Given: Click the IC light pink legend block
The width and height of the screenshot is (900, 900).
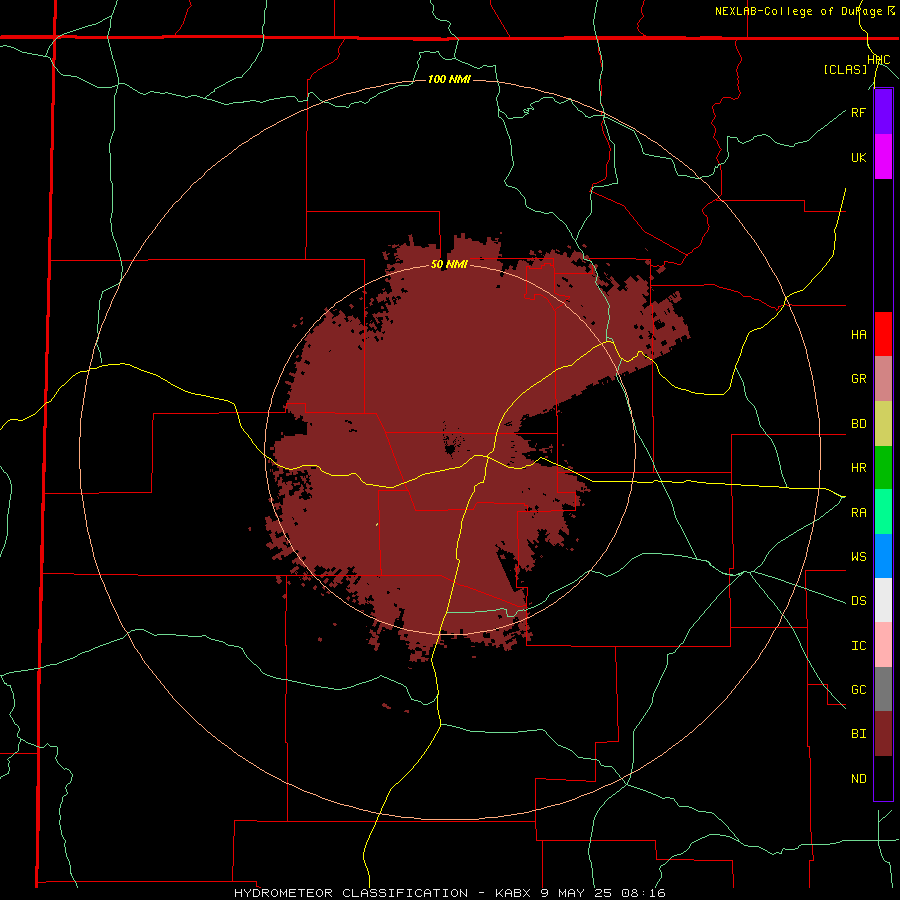Looking at the screenshot, I should [883, 645].
